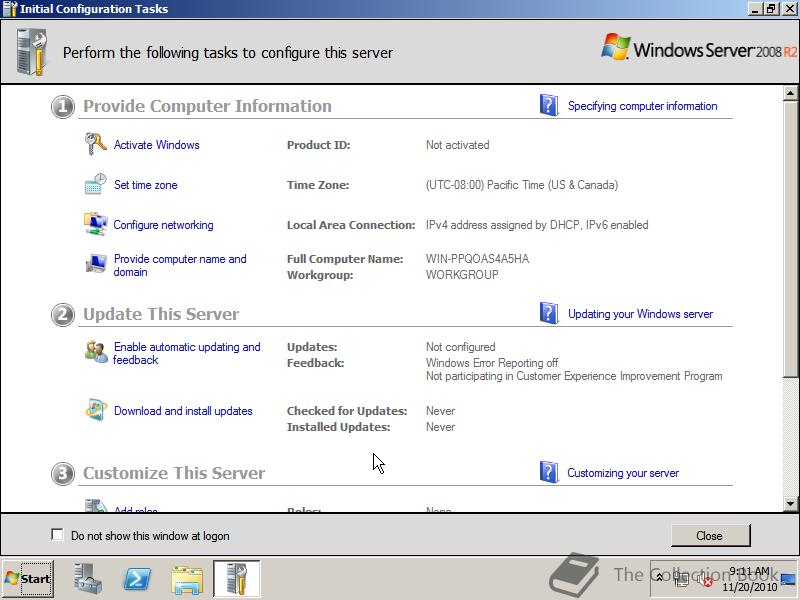Open Updating your Windows server help link
This screenshot has height=600, width=800.
640,314
